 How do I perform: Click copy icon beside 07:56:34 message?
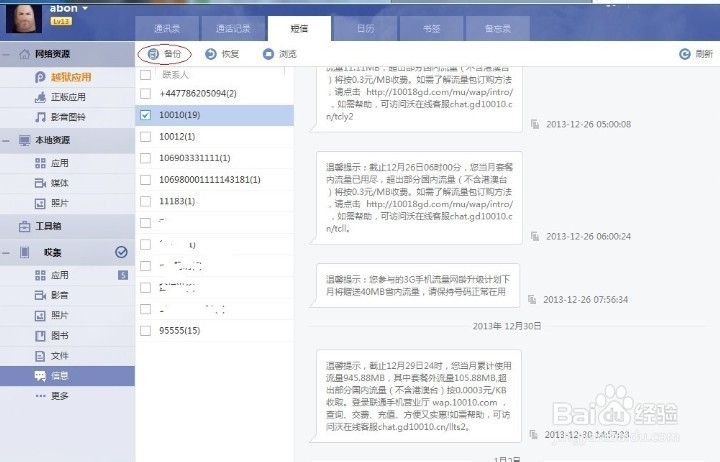[532, 299]
